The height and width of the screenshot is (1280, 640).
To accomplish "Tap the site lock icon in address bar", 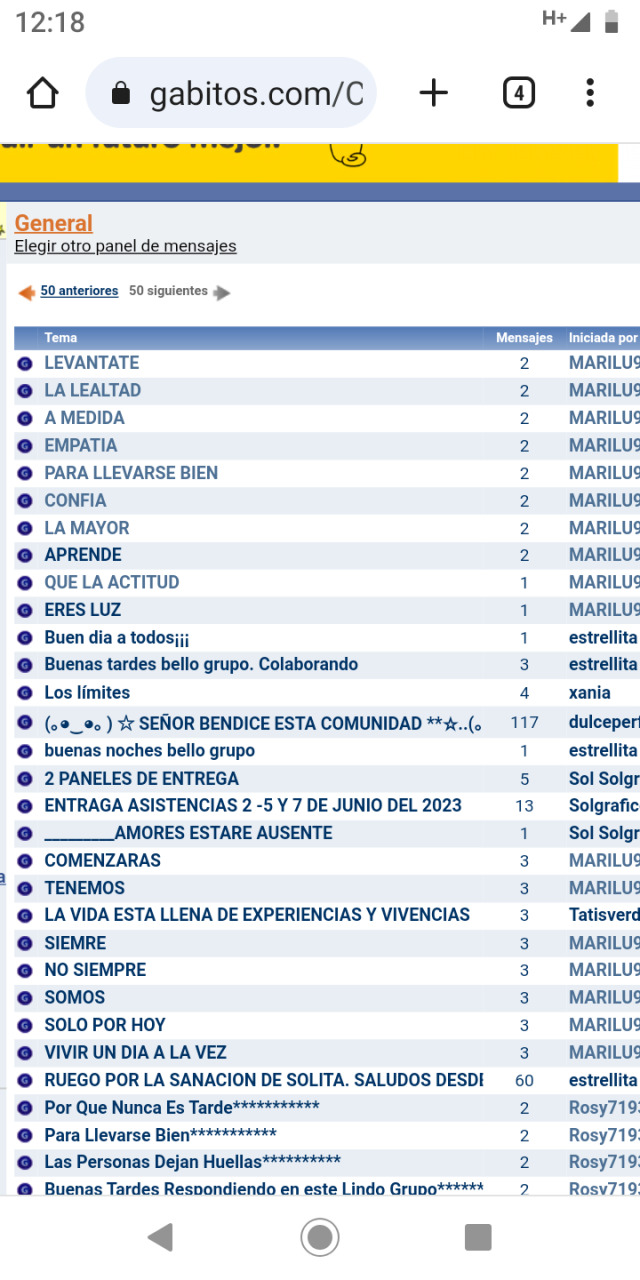I will tap(121, 94).
